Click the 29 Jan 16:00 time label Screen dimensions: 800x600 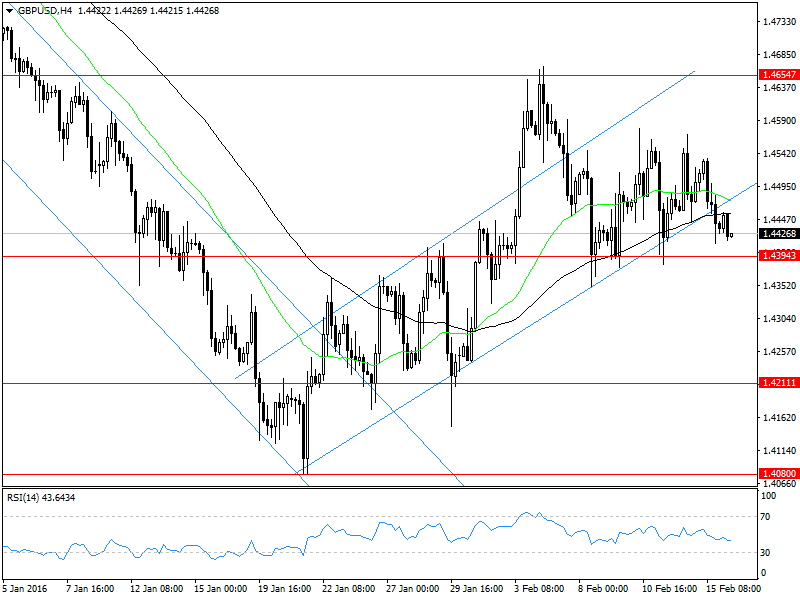(477, 589)
